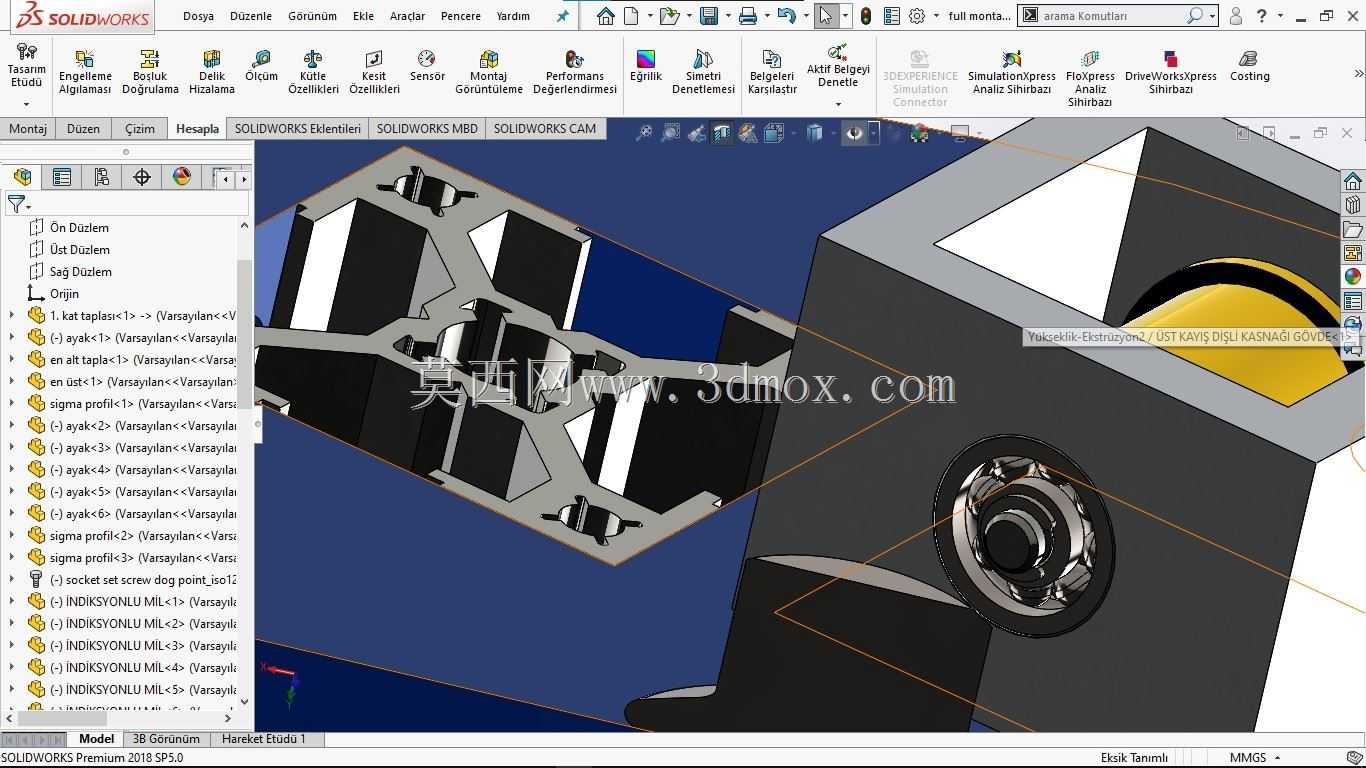Click the Print icon
This screenshot has height=768, width=1366.
coord(747,16)
